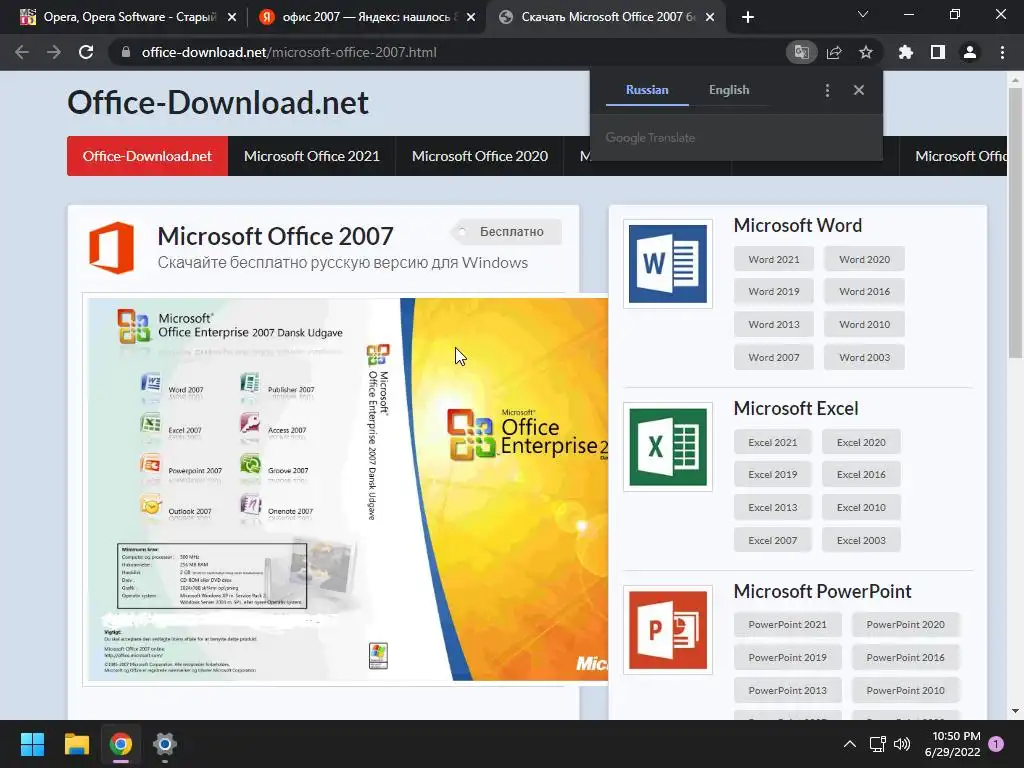Switch to the Yandex офис 2007 tab
The image size is (1024, 768).
[366, 17]
